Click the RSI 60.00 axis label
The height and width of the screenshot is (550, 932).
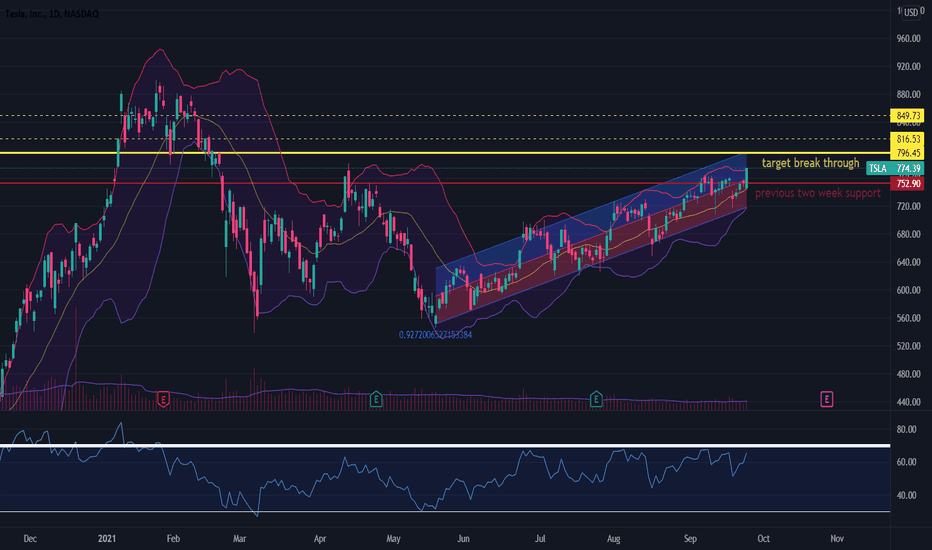pyautogui.click(x=906, y=462)
